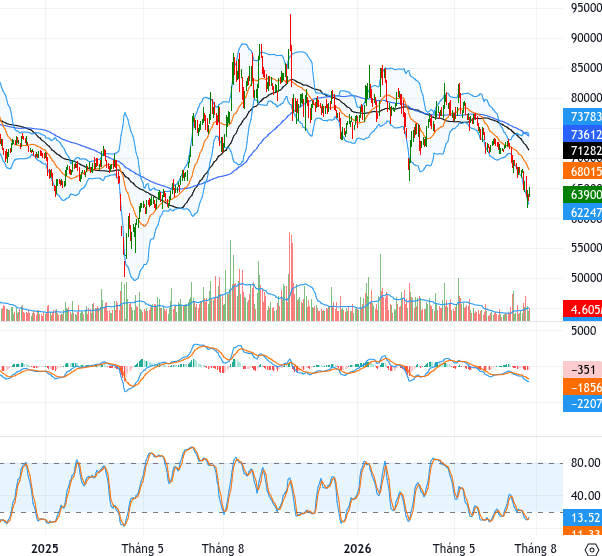
Task: Click the Tháng 5 label following 2026
Action: coord(454,548)
